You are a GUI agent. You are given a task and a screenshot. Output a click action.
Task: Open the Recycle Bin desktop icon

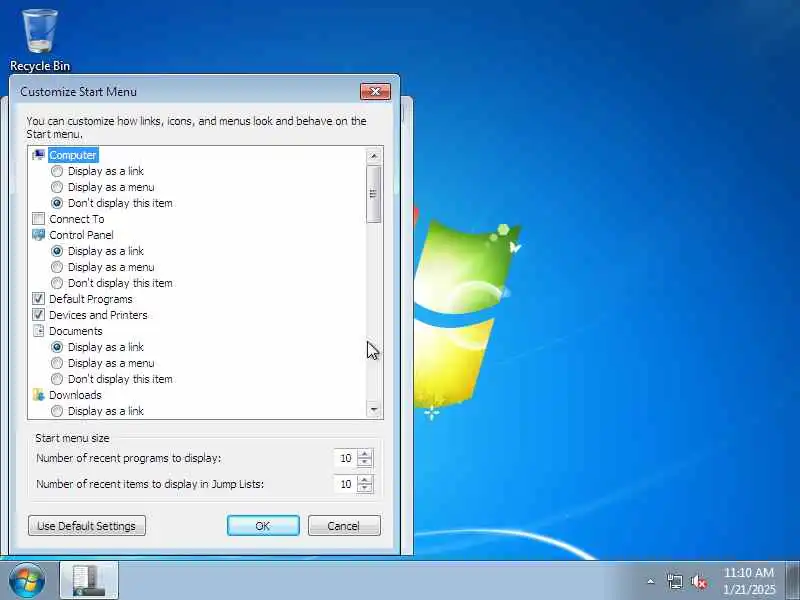click(40, 40)
